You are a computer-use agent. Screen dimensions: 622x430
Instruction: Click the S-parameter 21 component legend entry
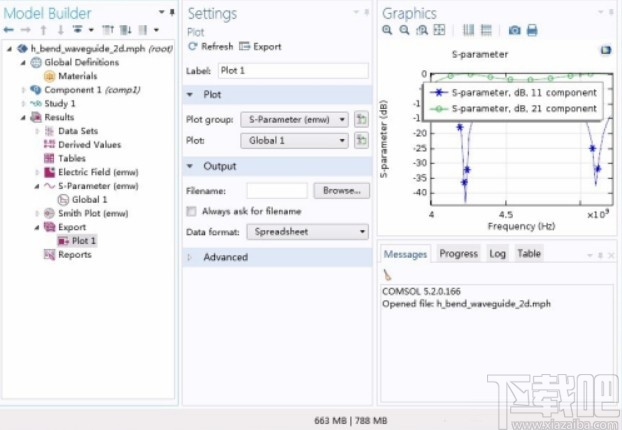click(514, 108)
